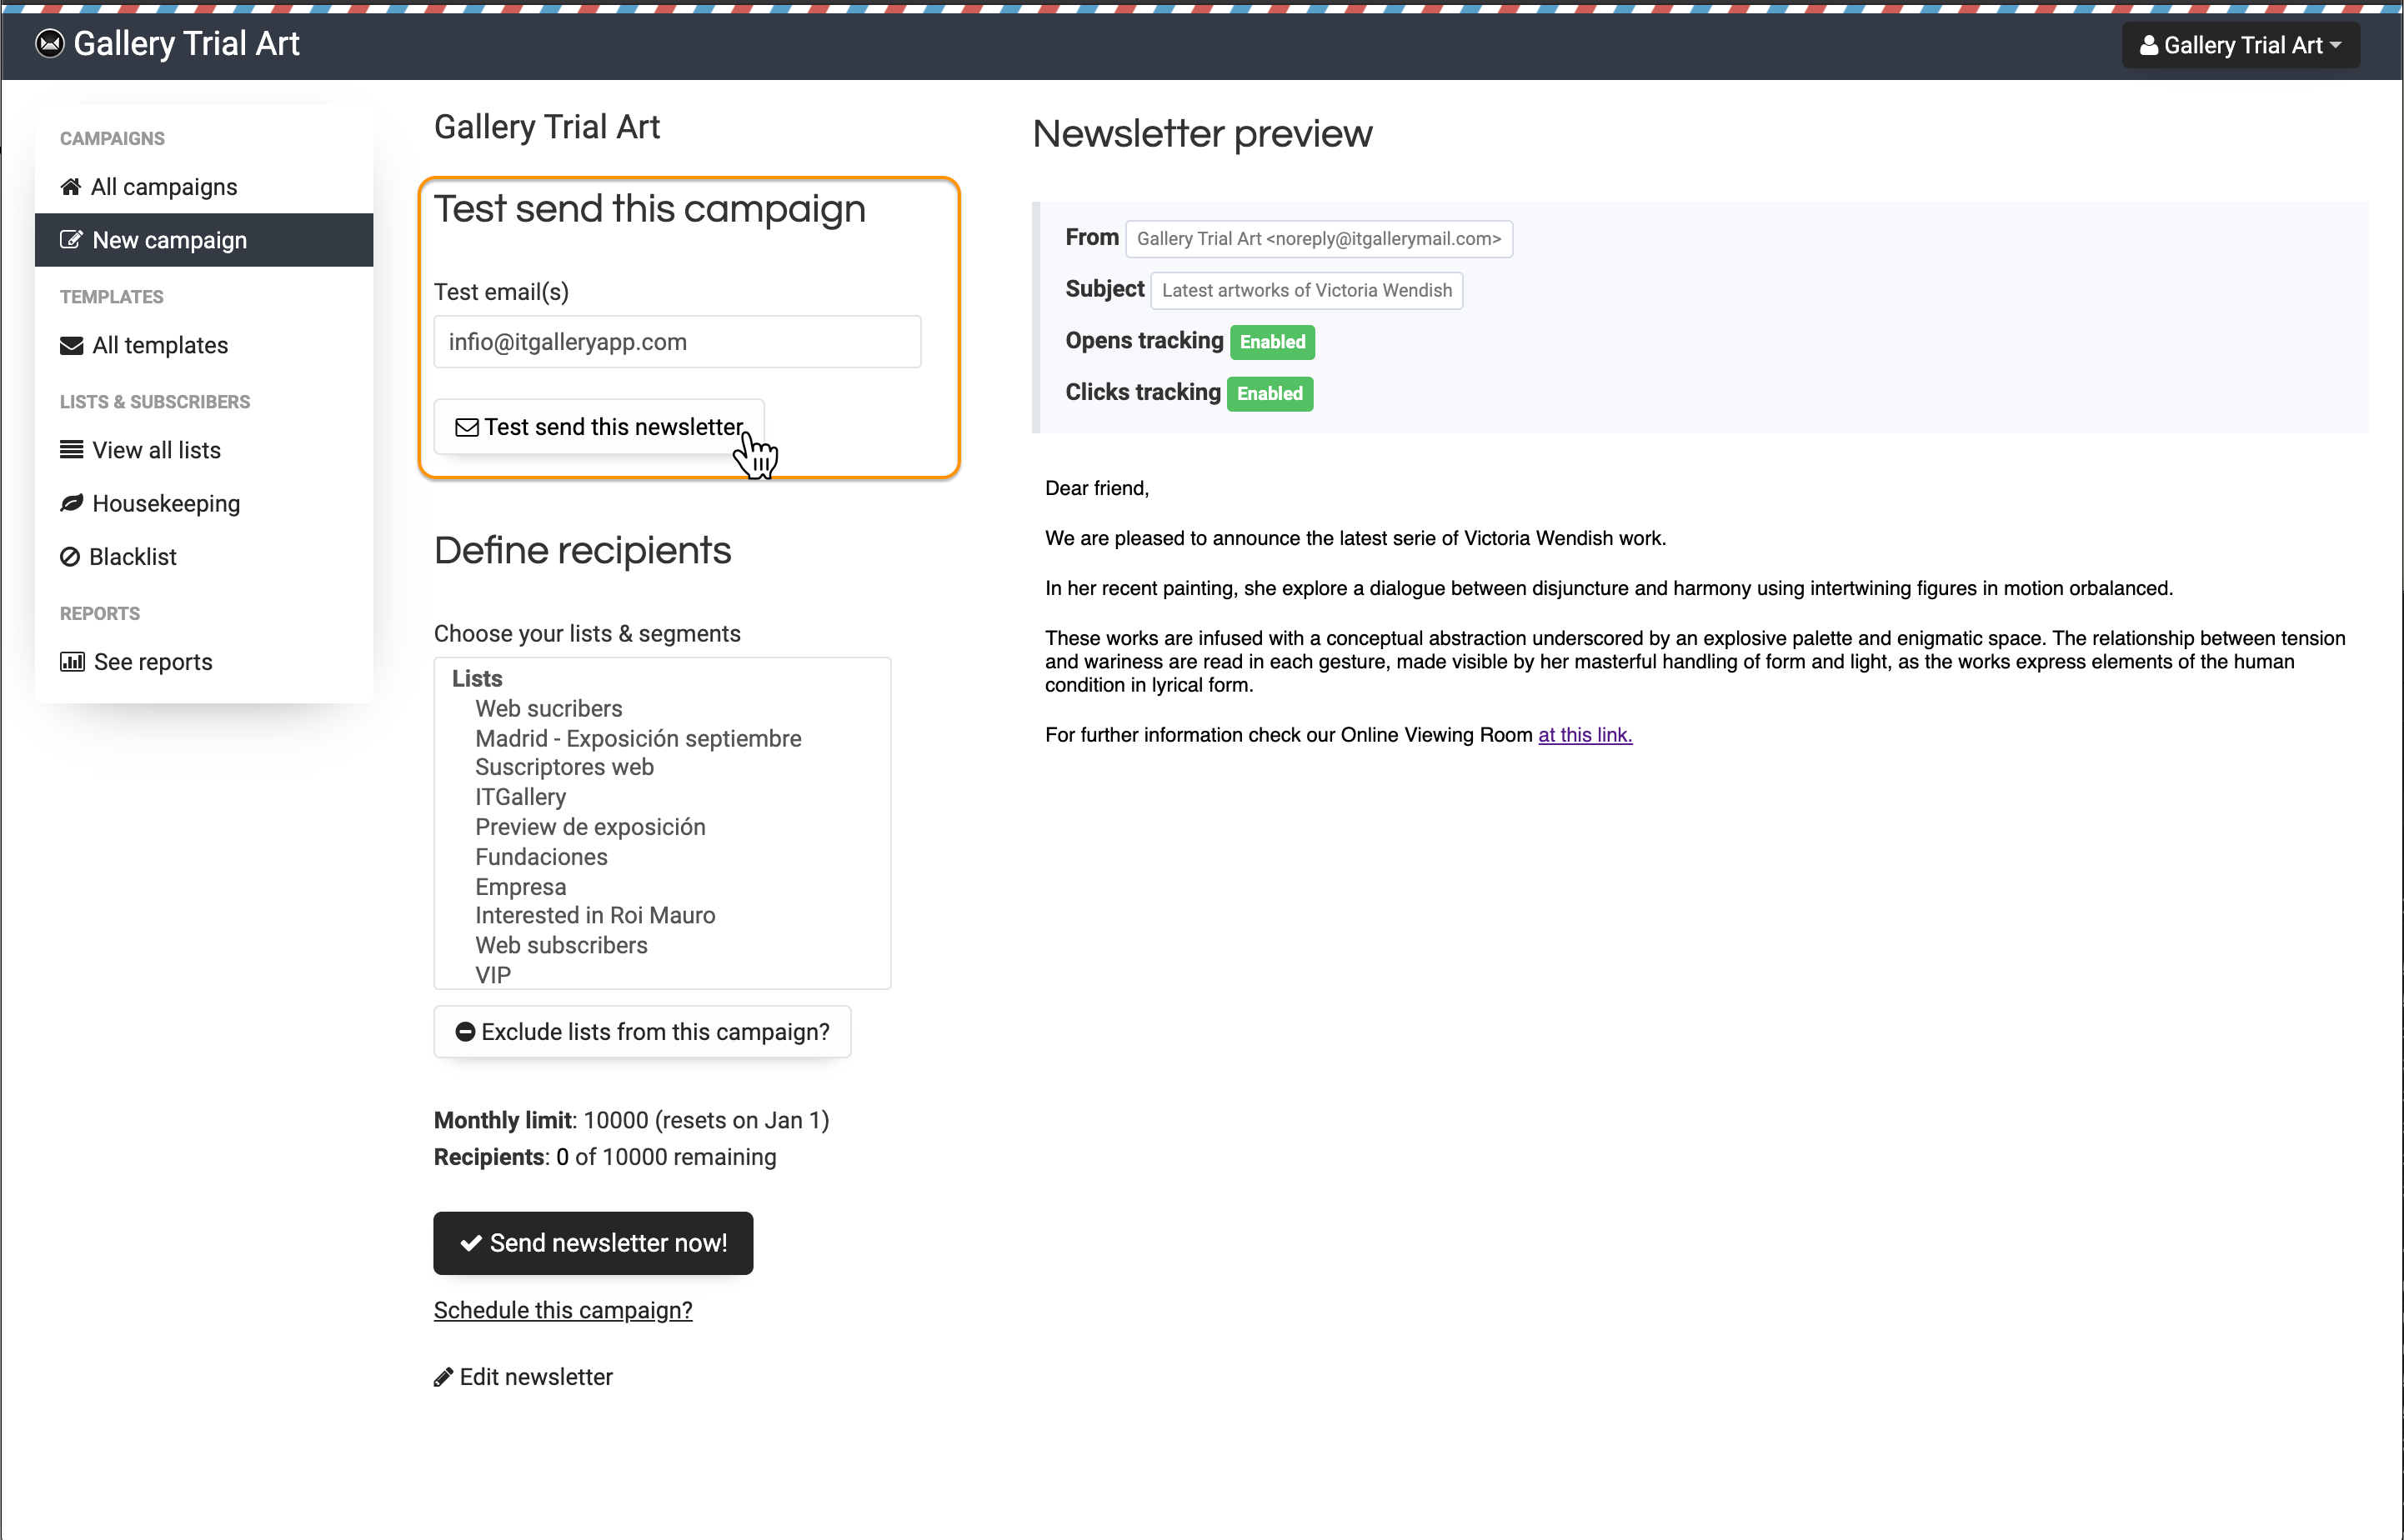Click the pencil icon beside Edit newsletter

(x=443, y=1378)
